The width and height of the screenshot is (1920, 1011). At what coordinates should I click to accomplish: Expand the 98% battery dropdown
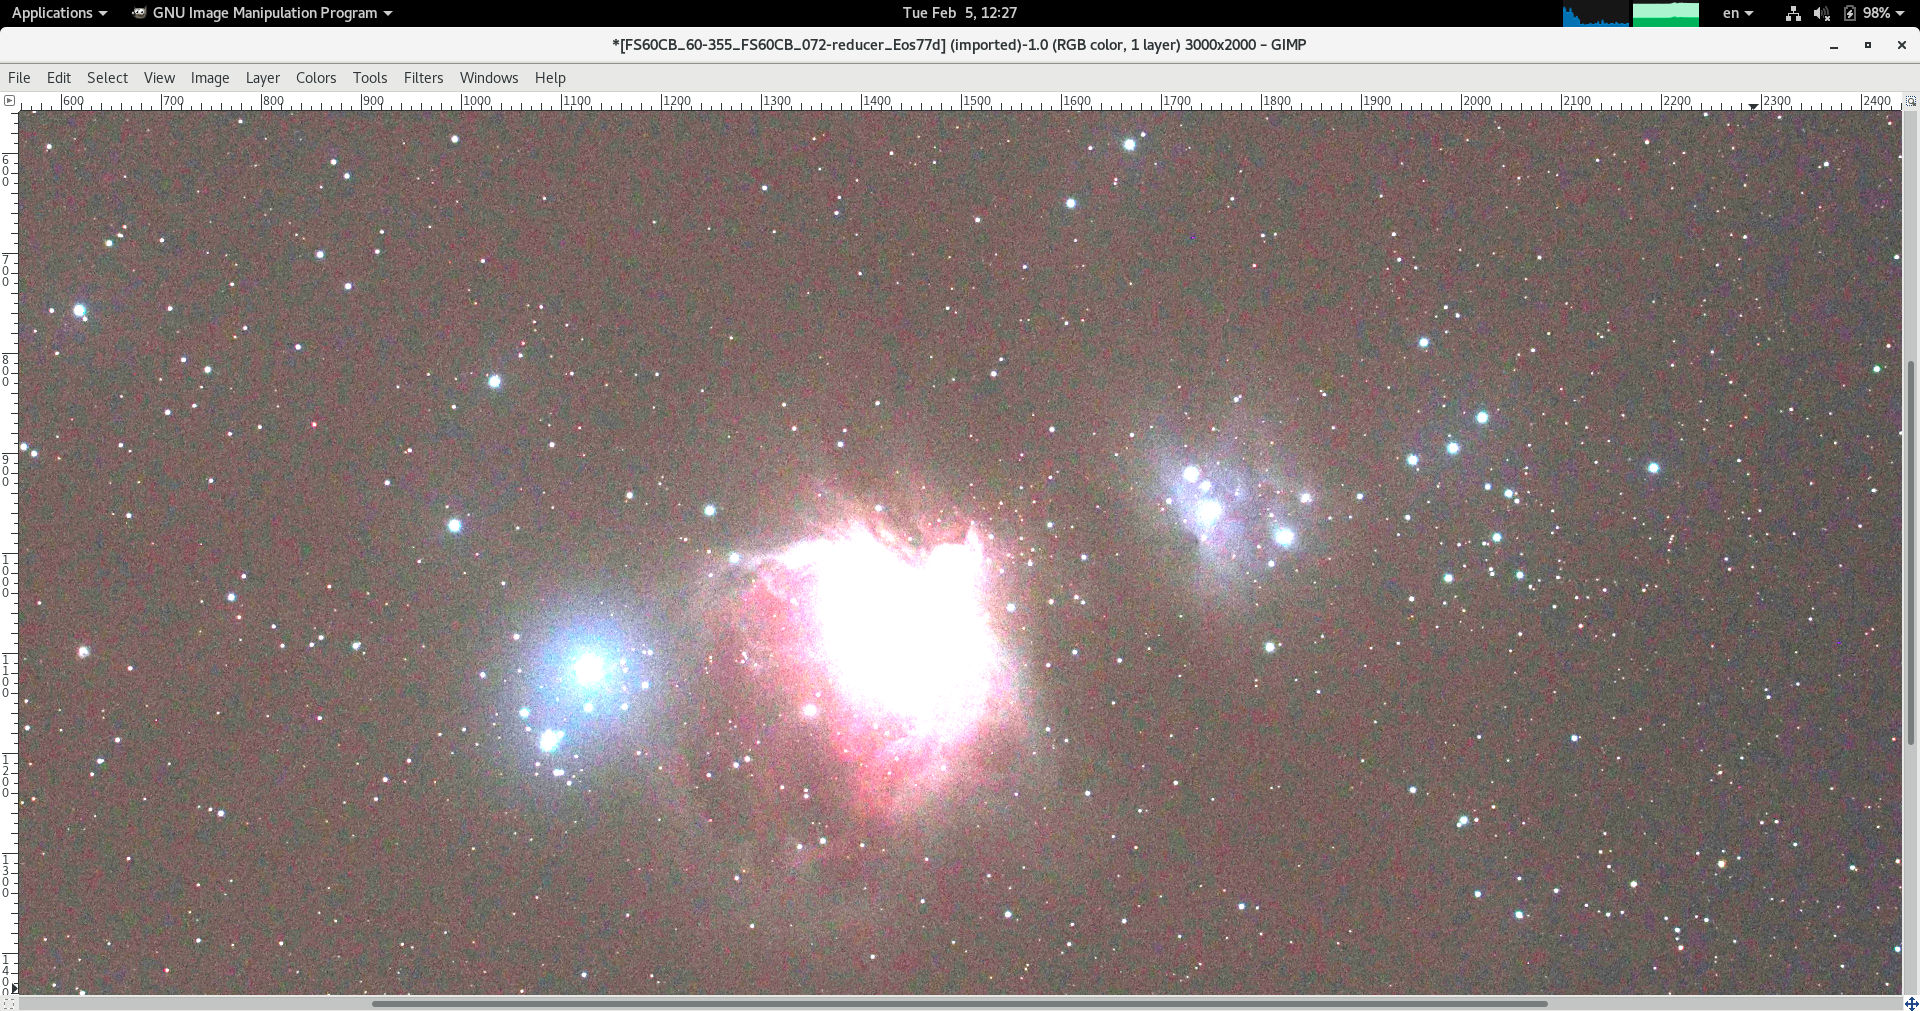pos(1880,13)
